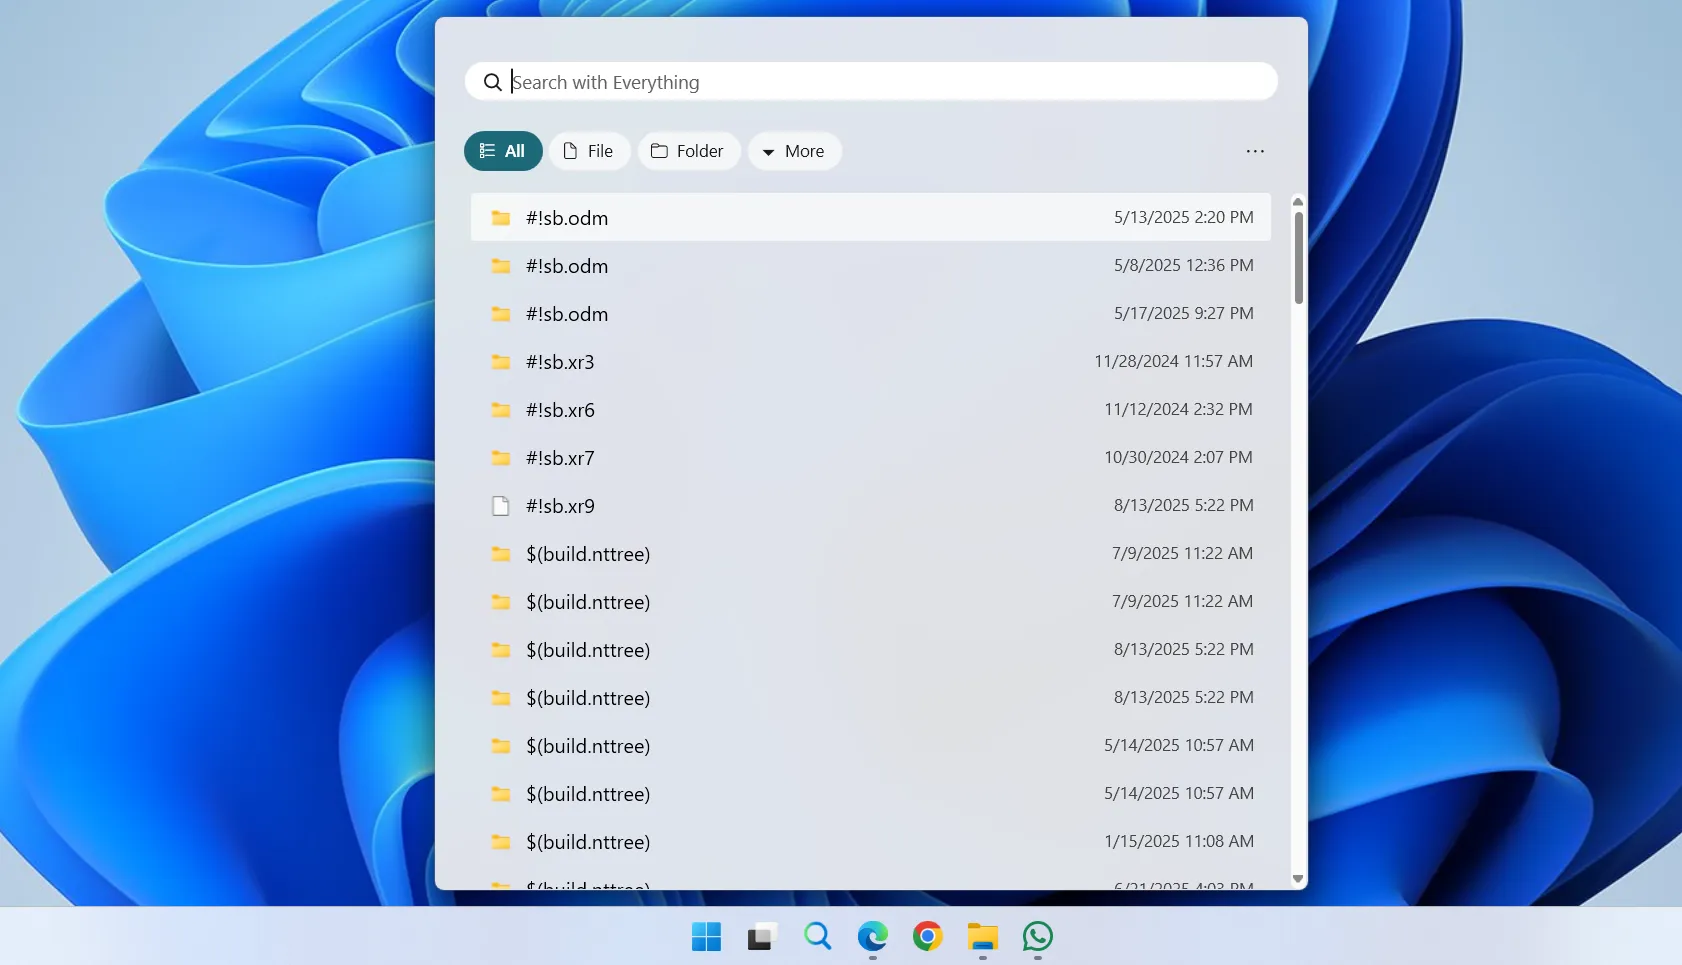Launch Google Chrome from the taskbar
The image size is (1682, 965).
coord(927,937)
